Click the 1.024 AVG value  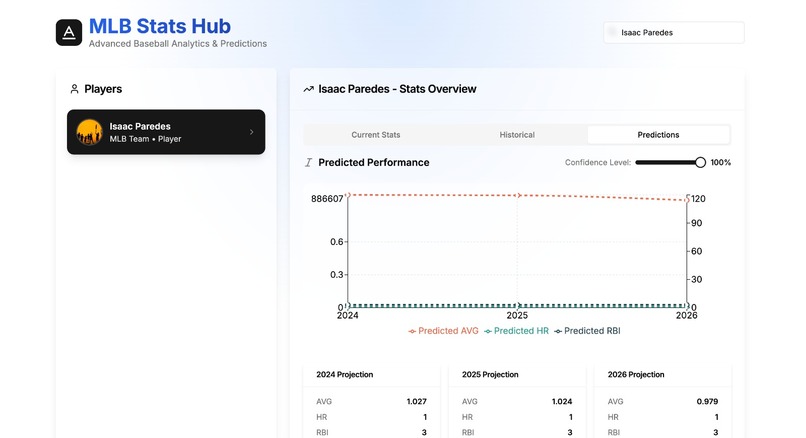point(562,402)
